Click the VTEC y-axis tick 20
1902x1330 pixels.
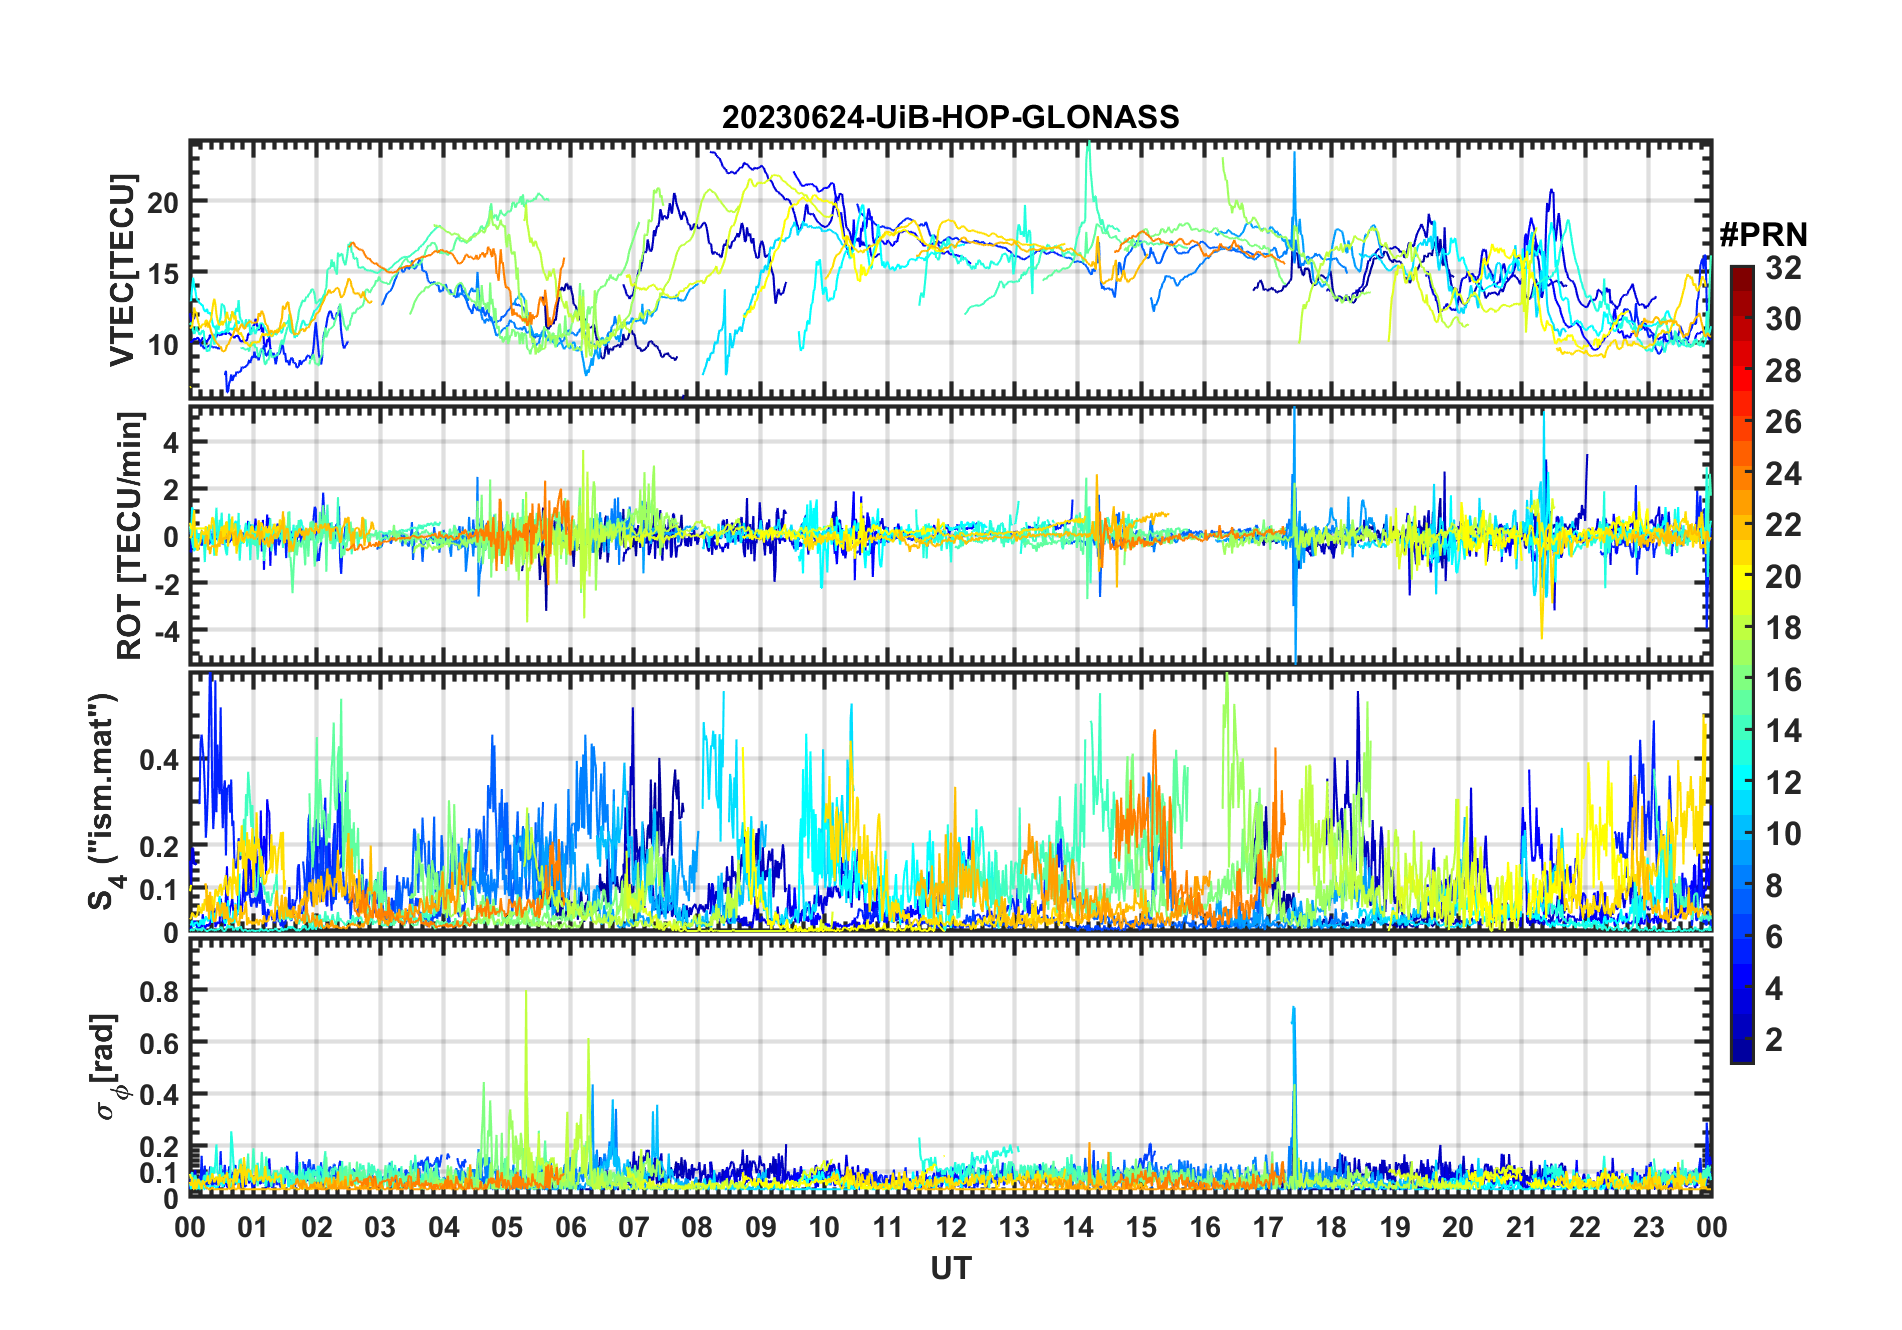(x=163, y=202)
